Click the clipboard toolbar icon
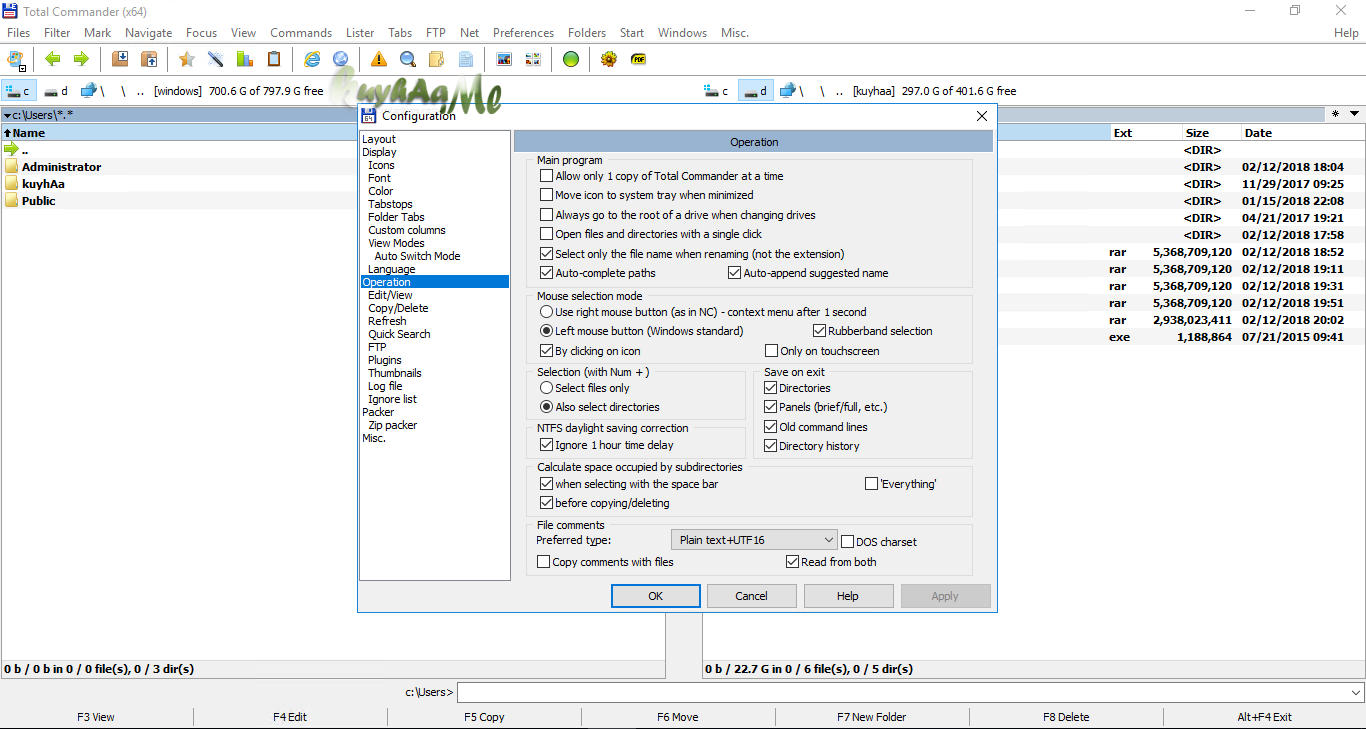Screen dimensions: 1366x729 (x=273, y=59)
